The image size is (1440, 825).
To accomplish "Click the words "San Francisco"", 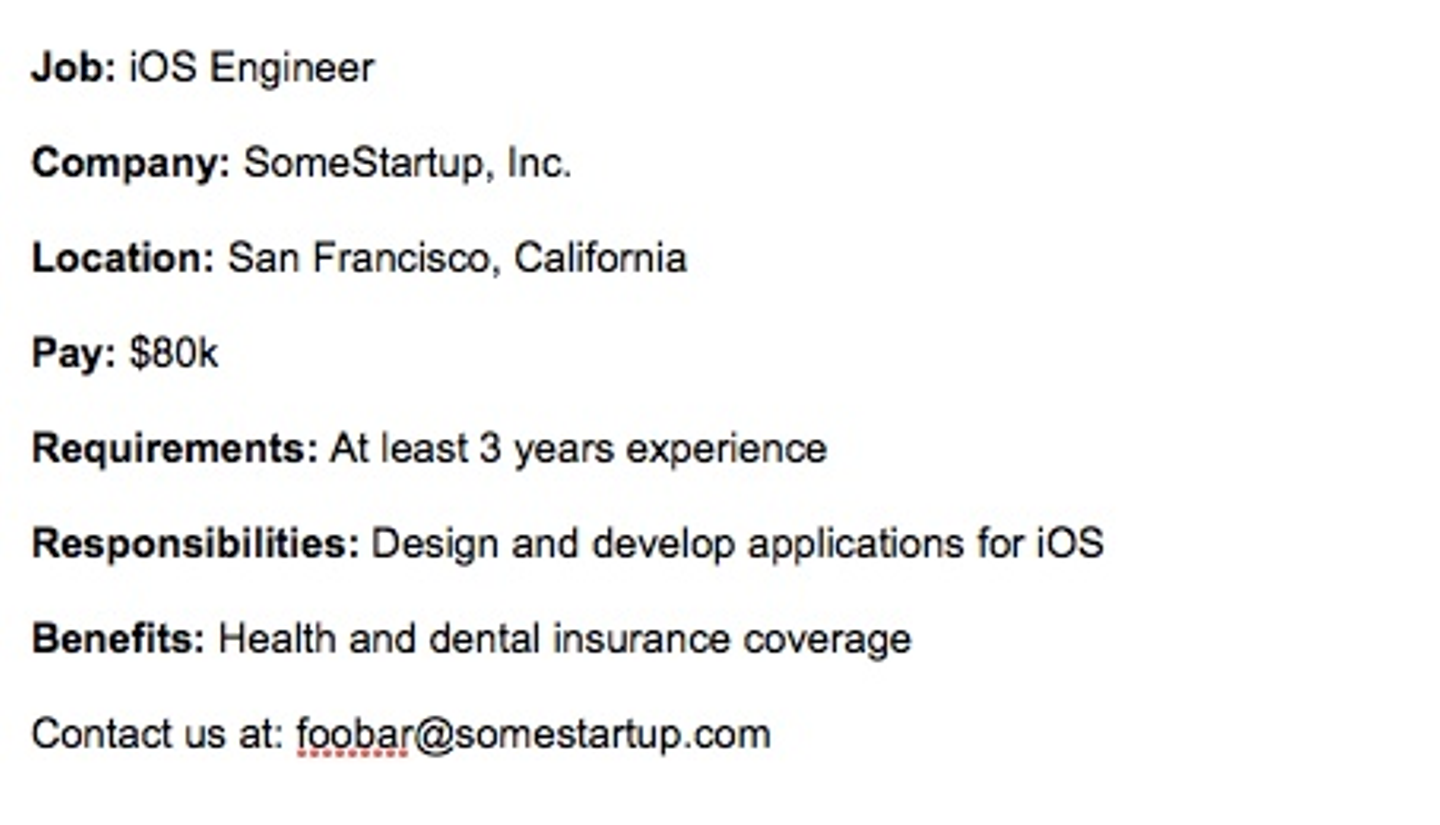I will (x=358, y=258).
